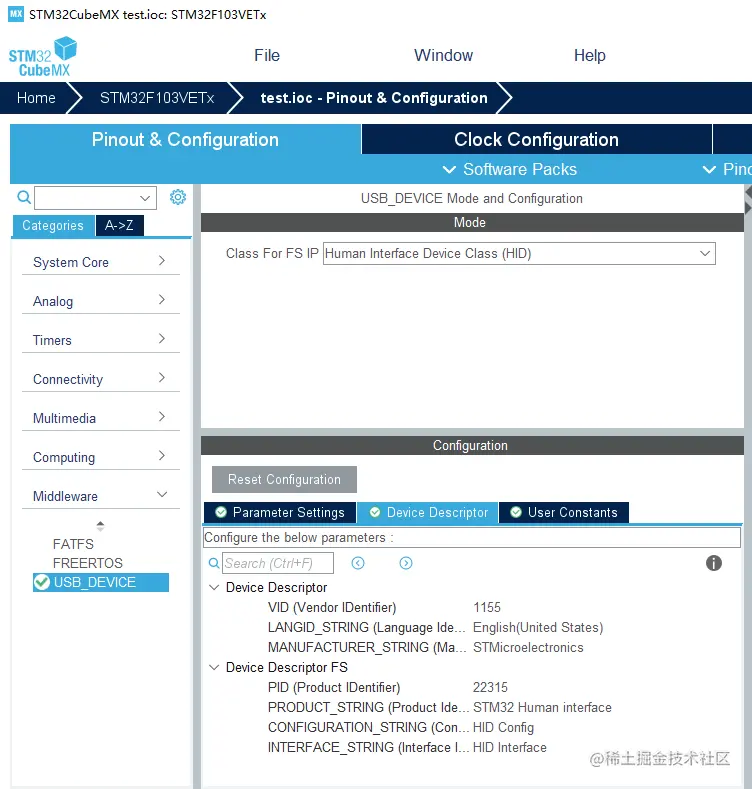
Task: Switch to the Parameter Settings tab
Action: pyautogui.click(x=280, y=512)
